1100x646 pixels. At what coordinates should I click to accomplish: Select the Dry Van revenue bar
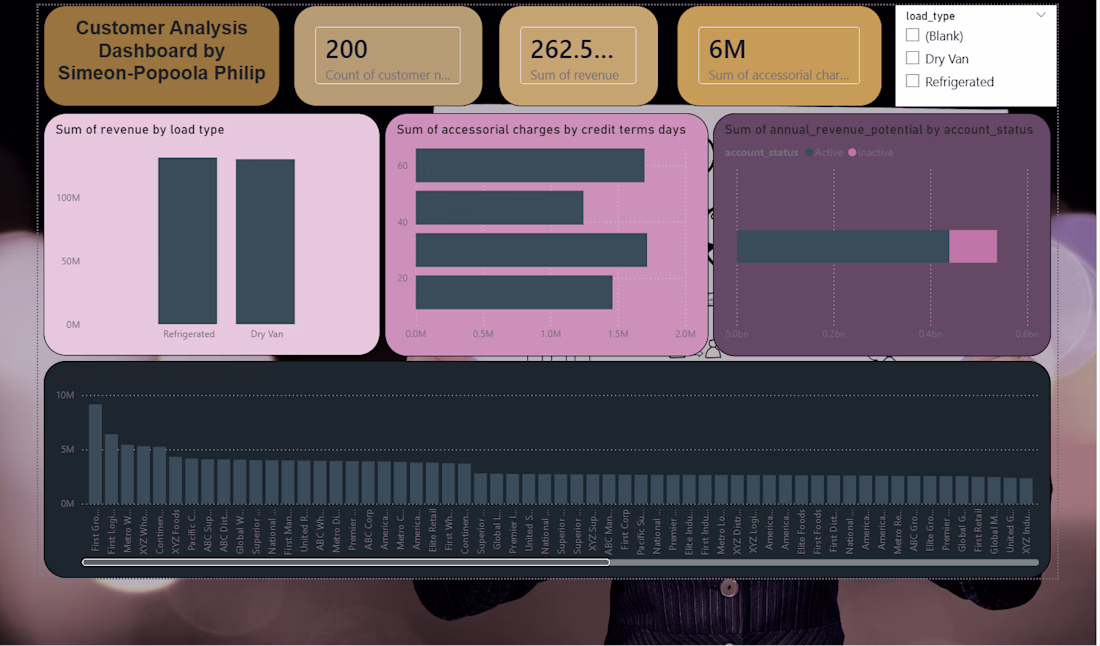[x=265, y=241]
